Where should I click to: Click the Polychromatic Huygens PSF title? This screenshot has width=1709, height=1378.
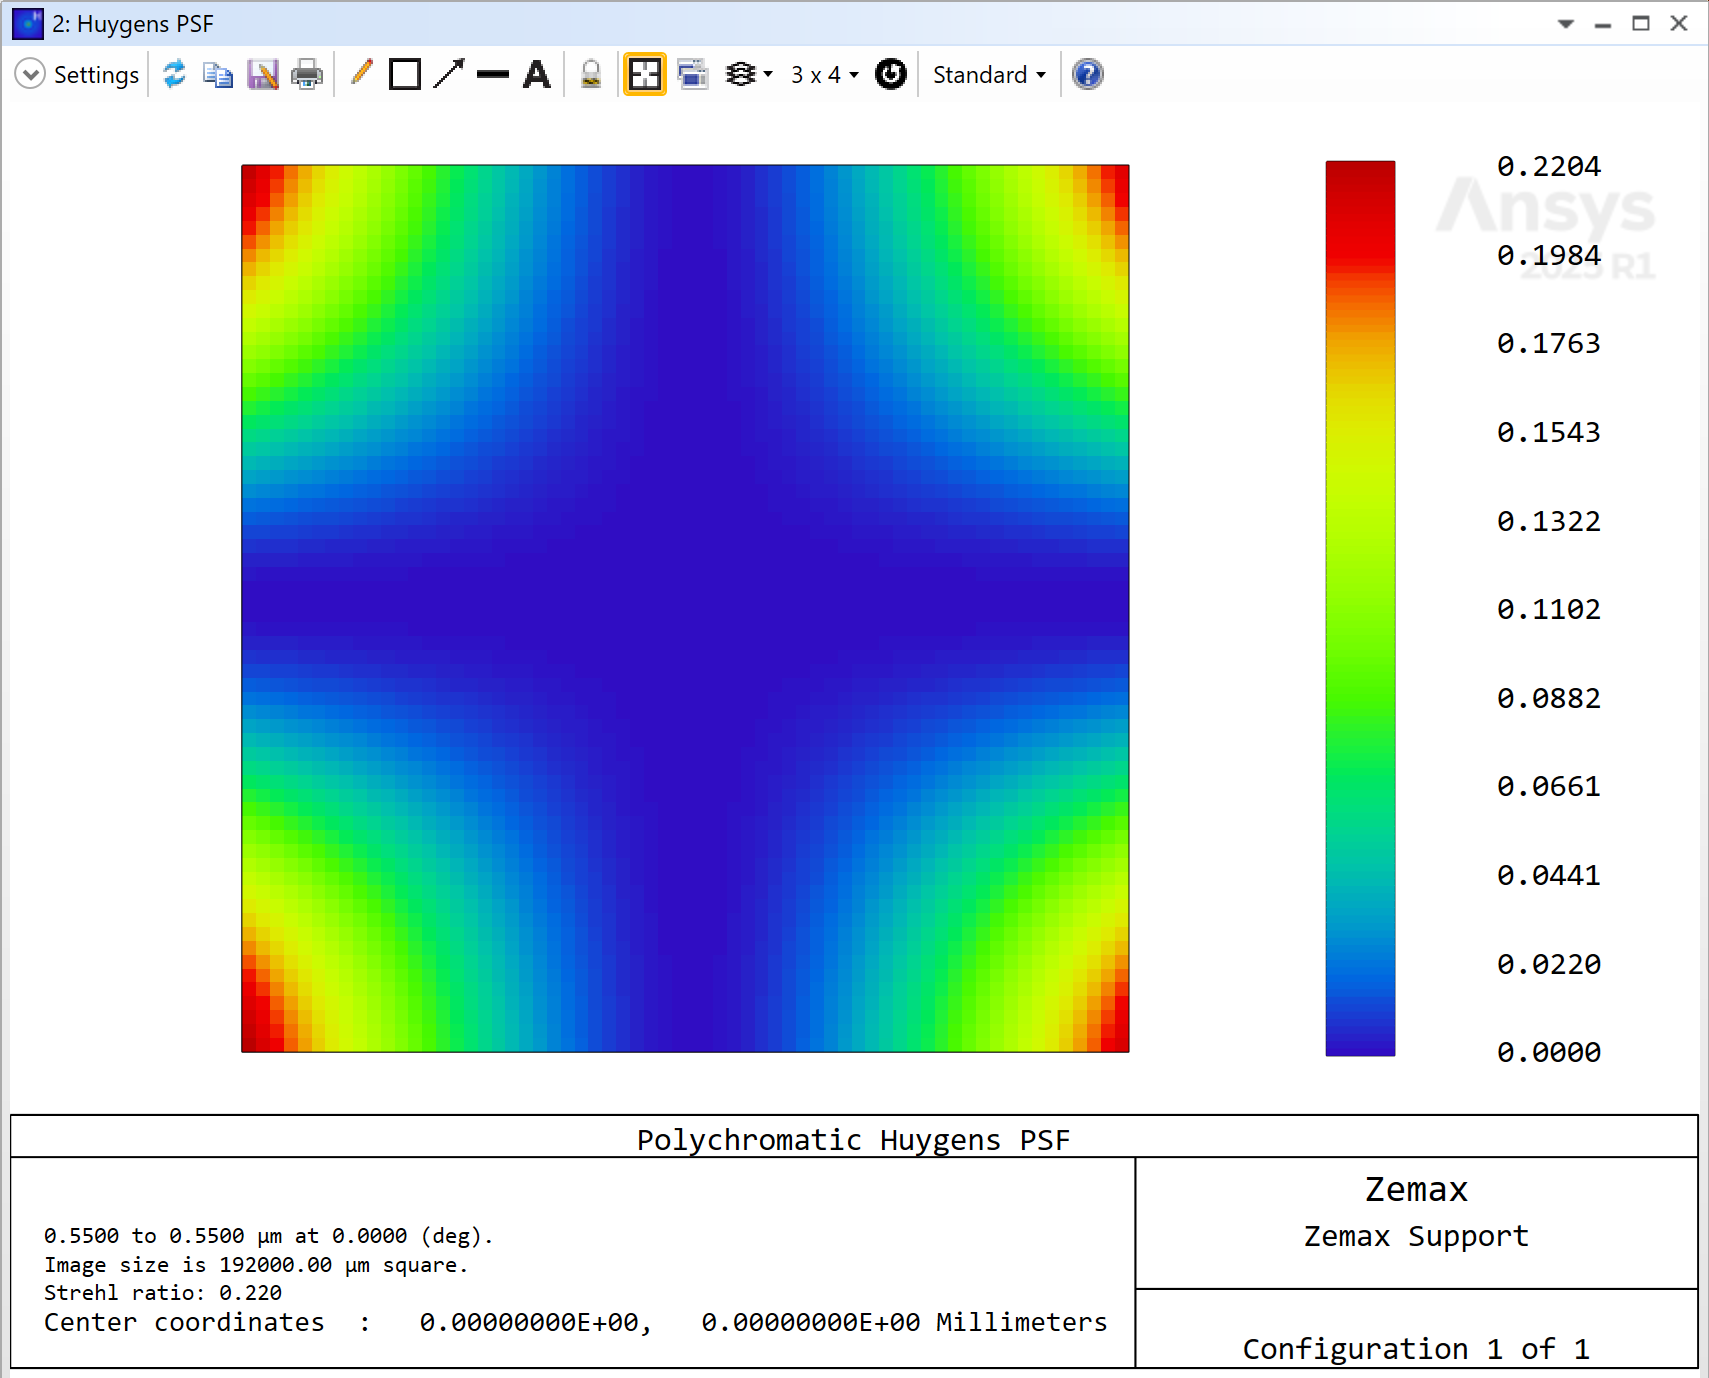click(853, 1140)
